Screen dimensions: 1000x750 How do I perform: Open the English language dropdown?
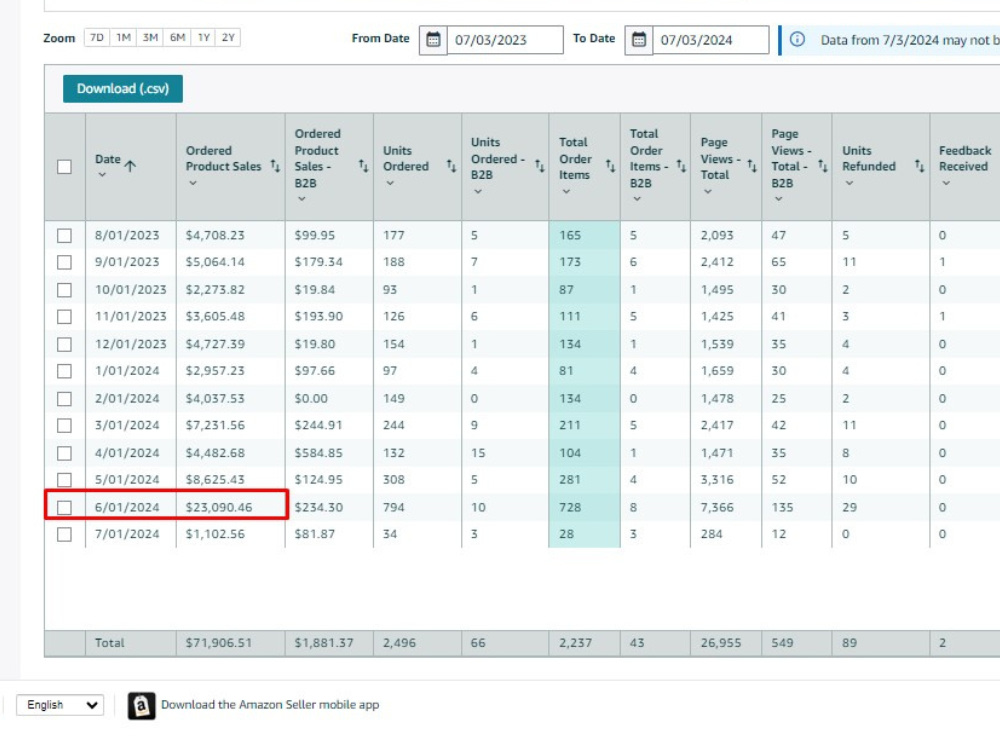(60, 705)
